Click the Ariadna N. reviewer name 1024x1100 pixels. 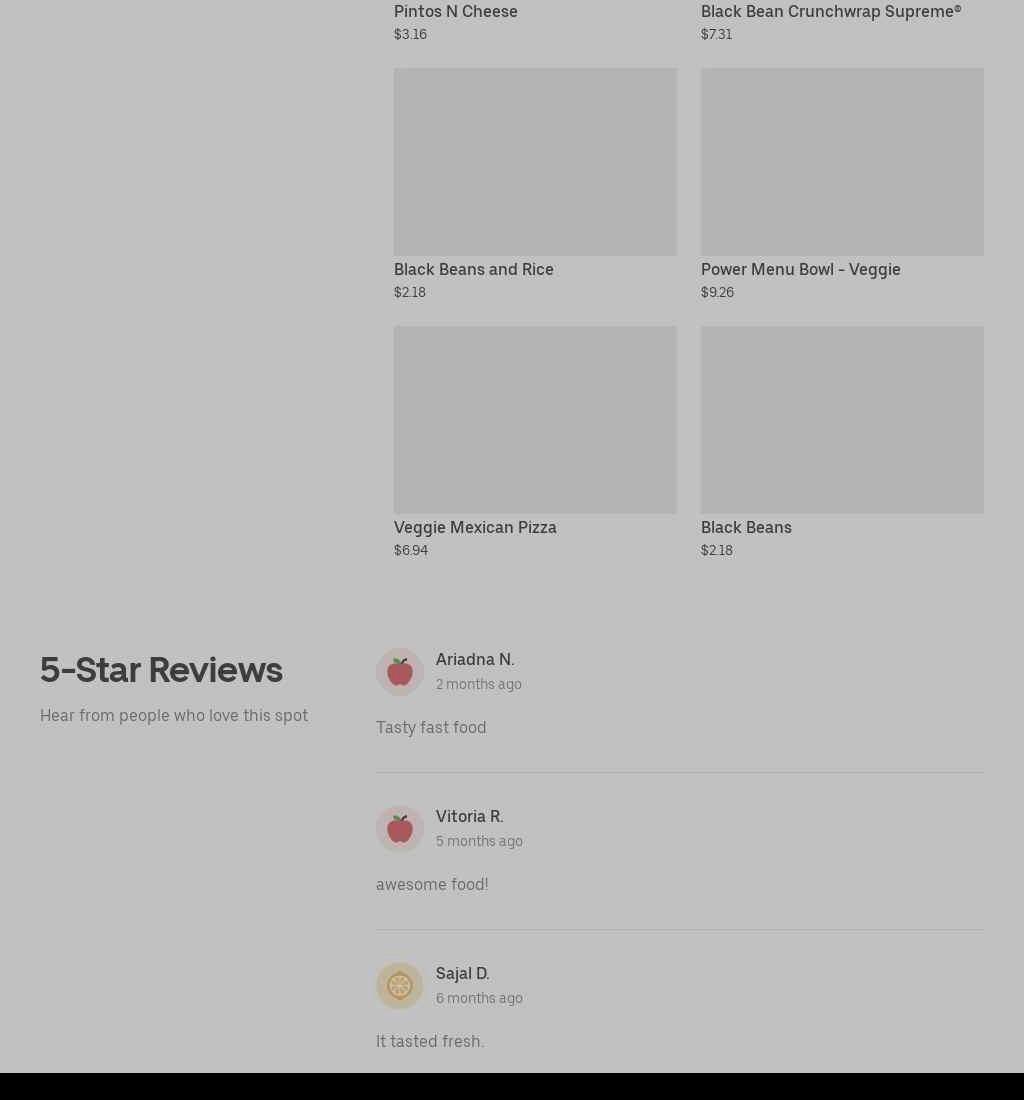(475, 659)
